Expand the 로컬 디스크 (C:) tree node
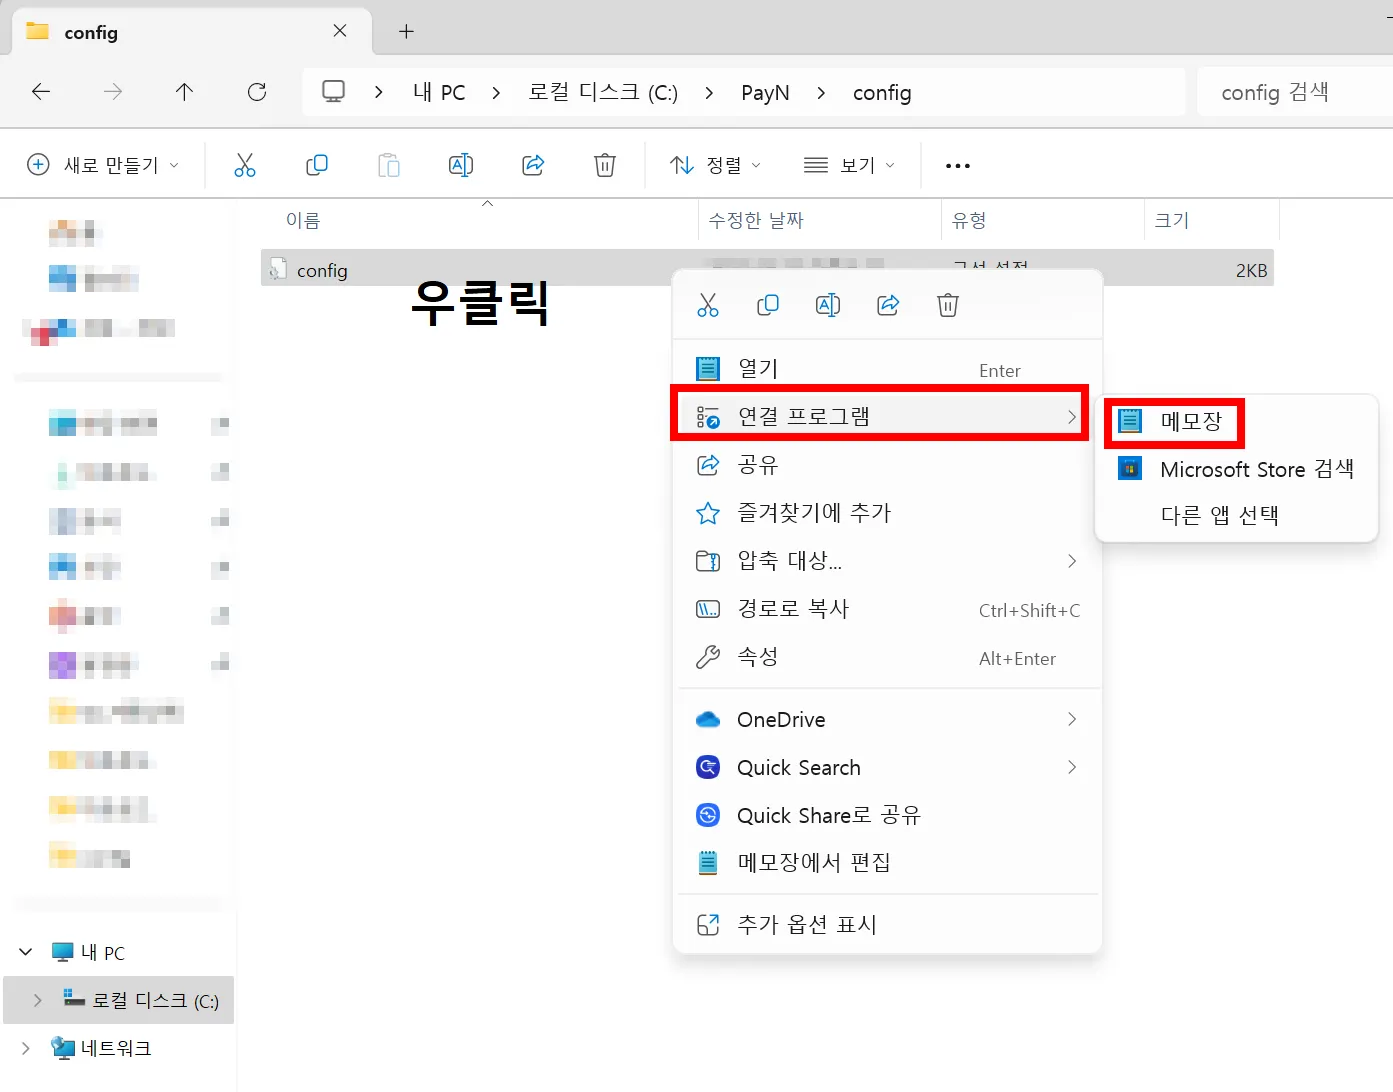Screen dimensions: 1393x1092 point(38,1000)
